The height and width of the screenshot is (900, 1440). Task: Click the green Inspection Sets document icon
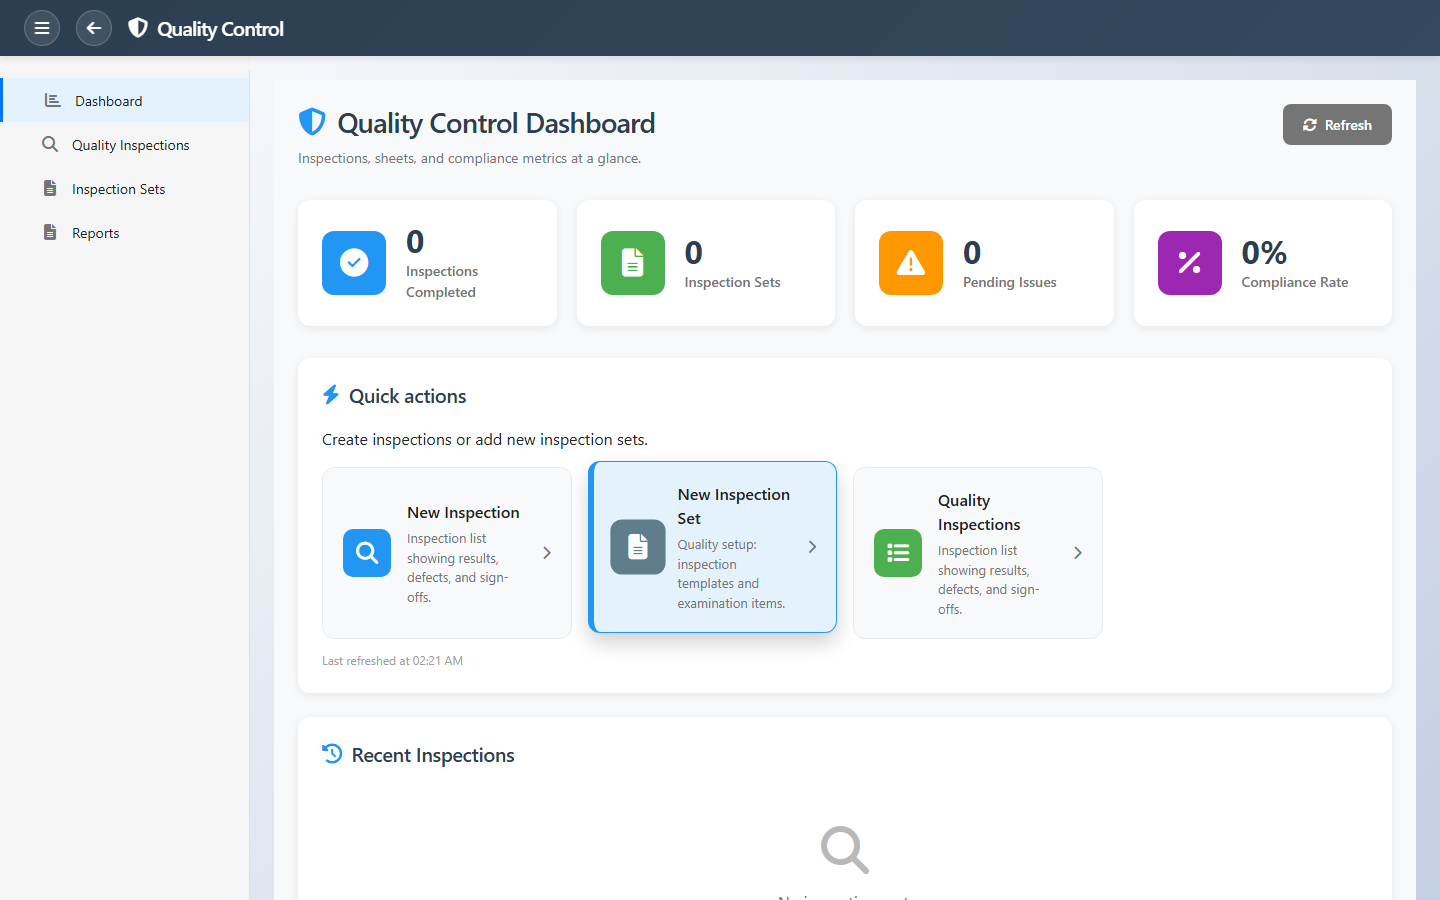(633, 263)
